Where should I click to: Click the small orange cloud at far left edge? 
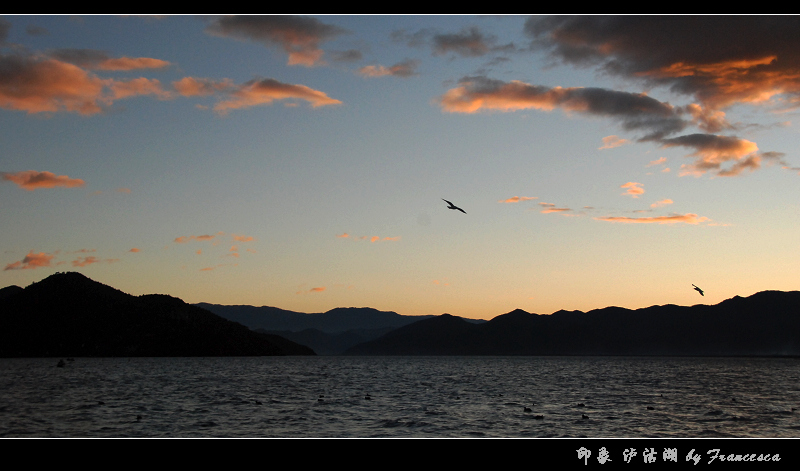[42, 180]
